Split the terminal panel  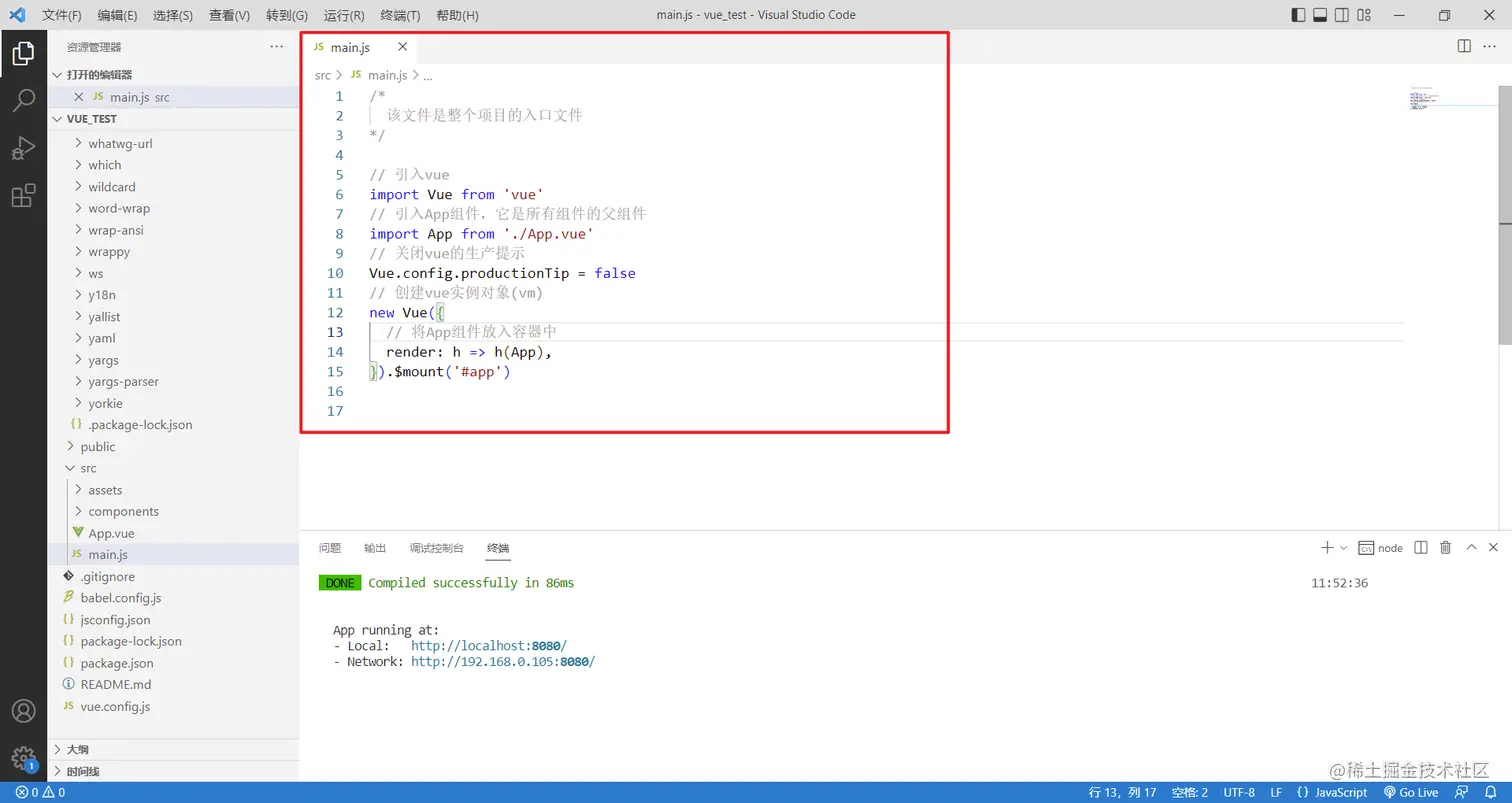[1421, 547]
